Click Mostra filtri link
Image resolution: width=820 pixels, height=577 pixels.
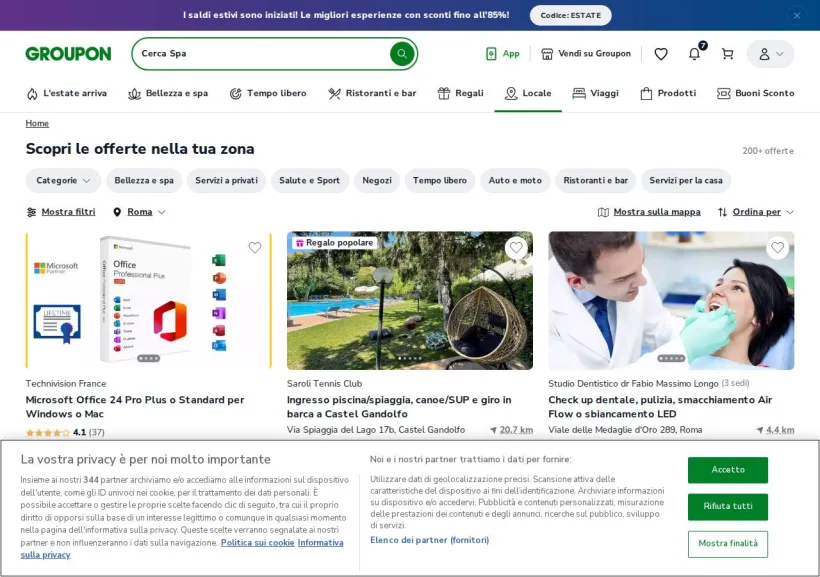(x=61, y=212)
